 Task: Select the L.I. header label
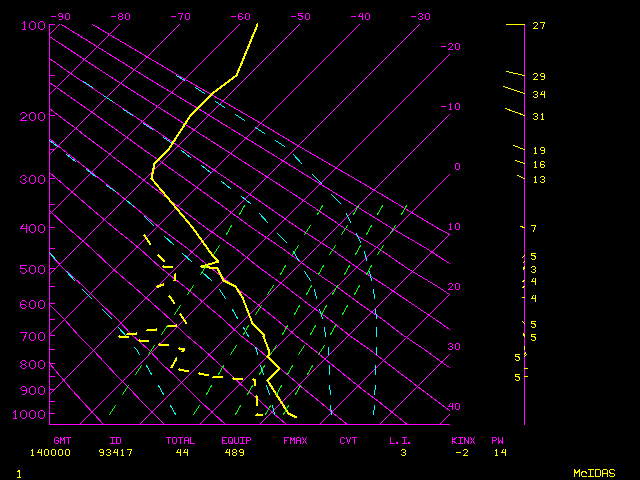pos(400,440)
